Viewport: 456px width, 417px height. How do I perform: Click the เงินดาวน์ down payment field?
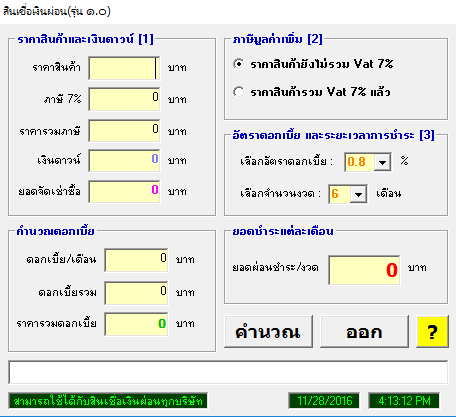(124, 161)
